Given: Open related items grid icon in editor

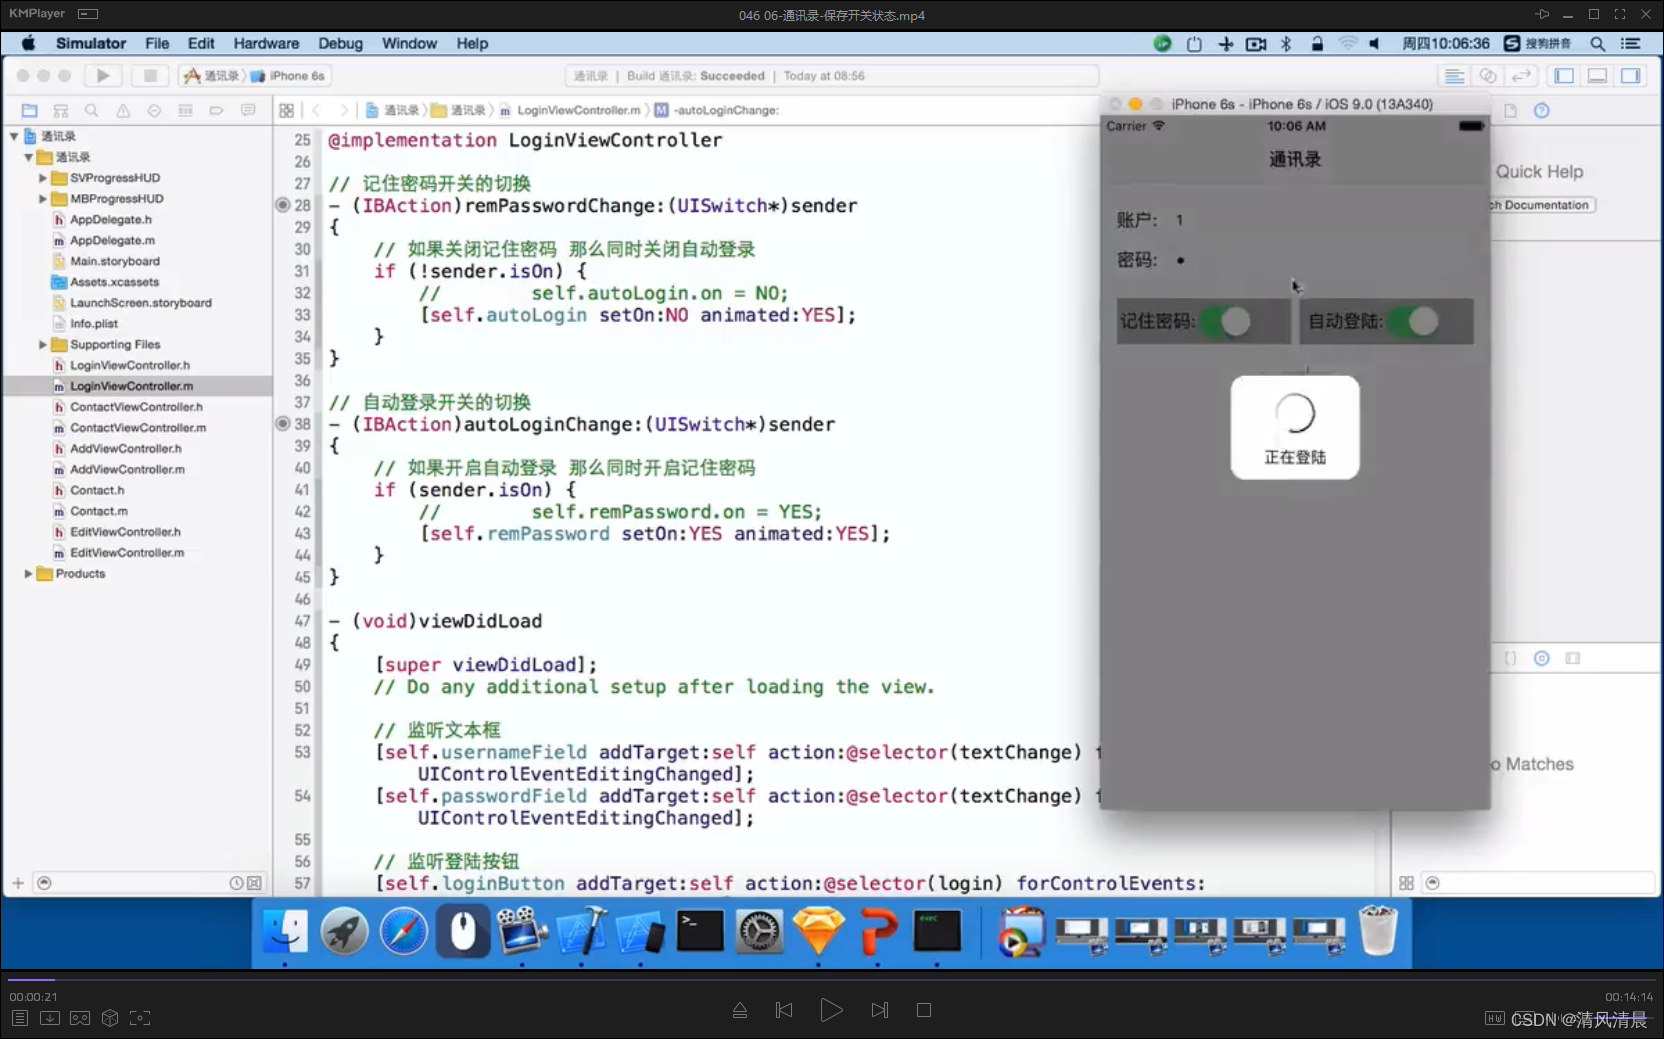Looking at the screenshot, I should 287,111.
